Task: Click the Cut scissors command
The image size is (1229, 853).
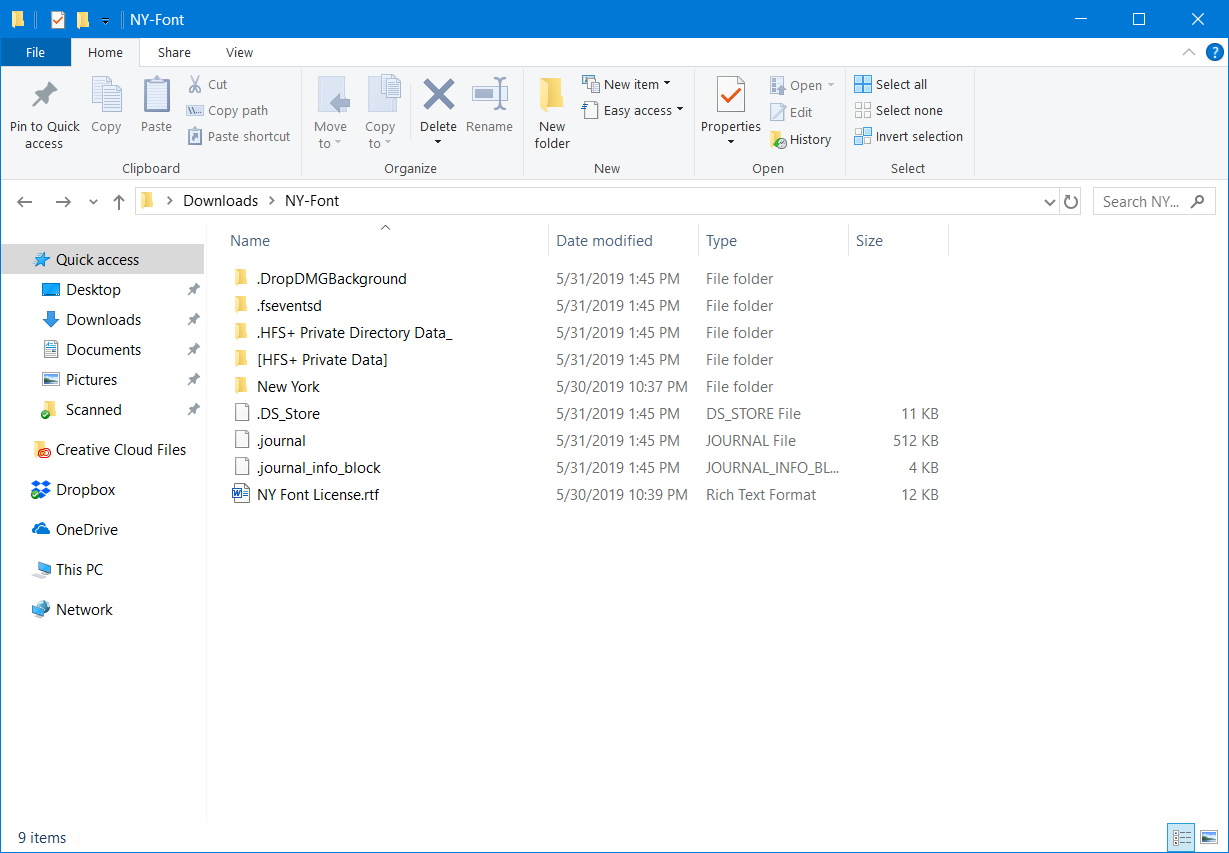Action: pyautogui.click(x=208, y=84)
